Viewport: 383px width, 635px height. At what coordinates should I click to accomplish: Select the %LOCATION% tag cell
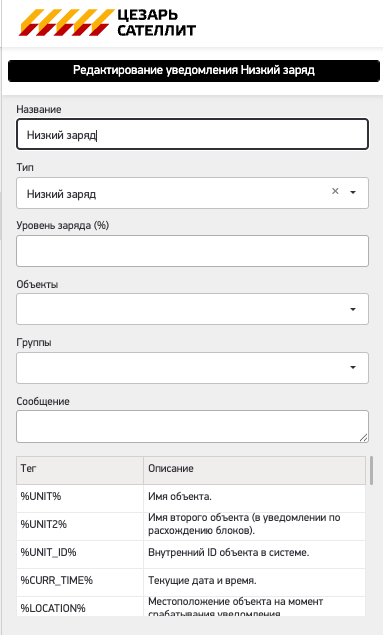tap(80, 606)
